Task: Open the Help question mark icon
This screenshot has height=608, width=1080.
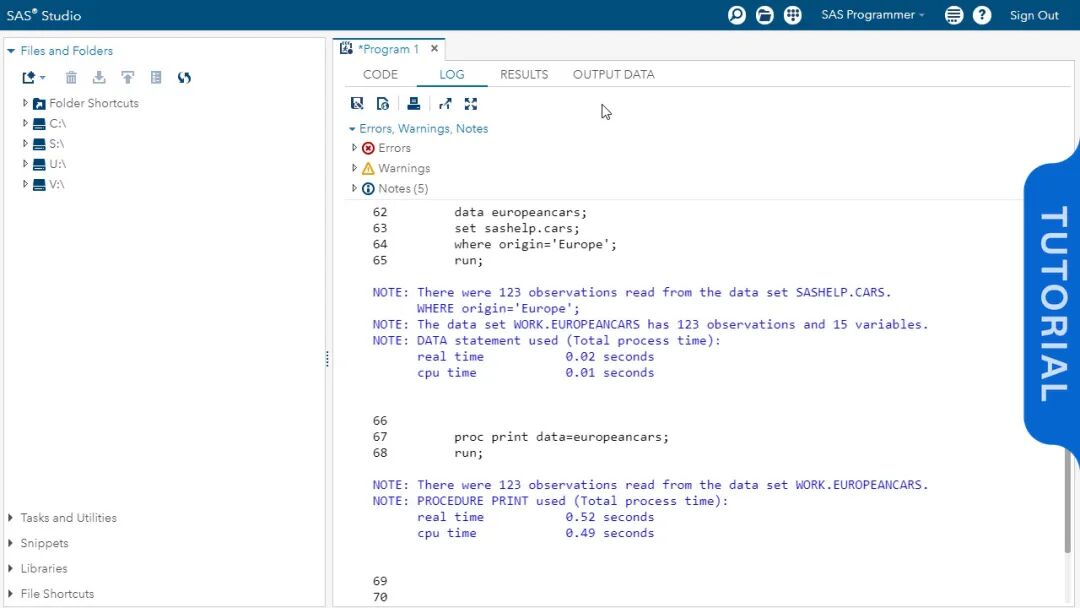Action: pyautogui.click(x=982, y=15)
